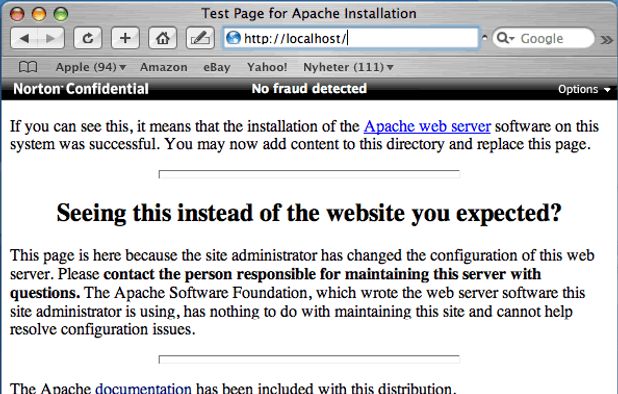Expand the Nyheter (111) bookmarks folder
Viewport: 618px width, 394px height.
coord(348,67)
